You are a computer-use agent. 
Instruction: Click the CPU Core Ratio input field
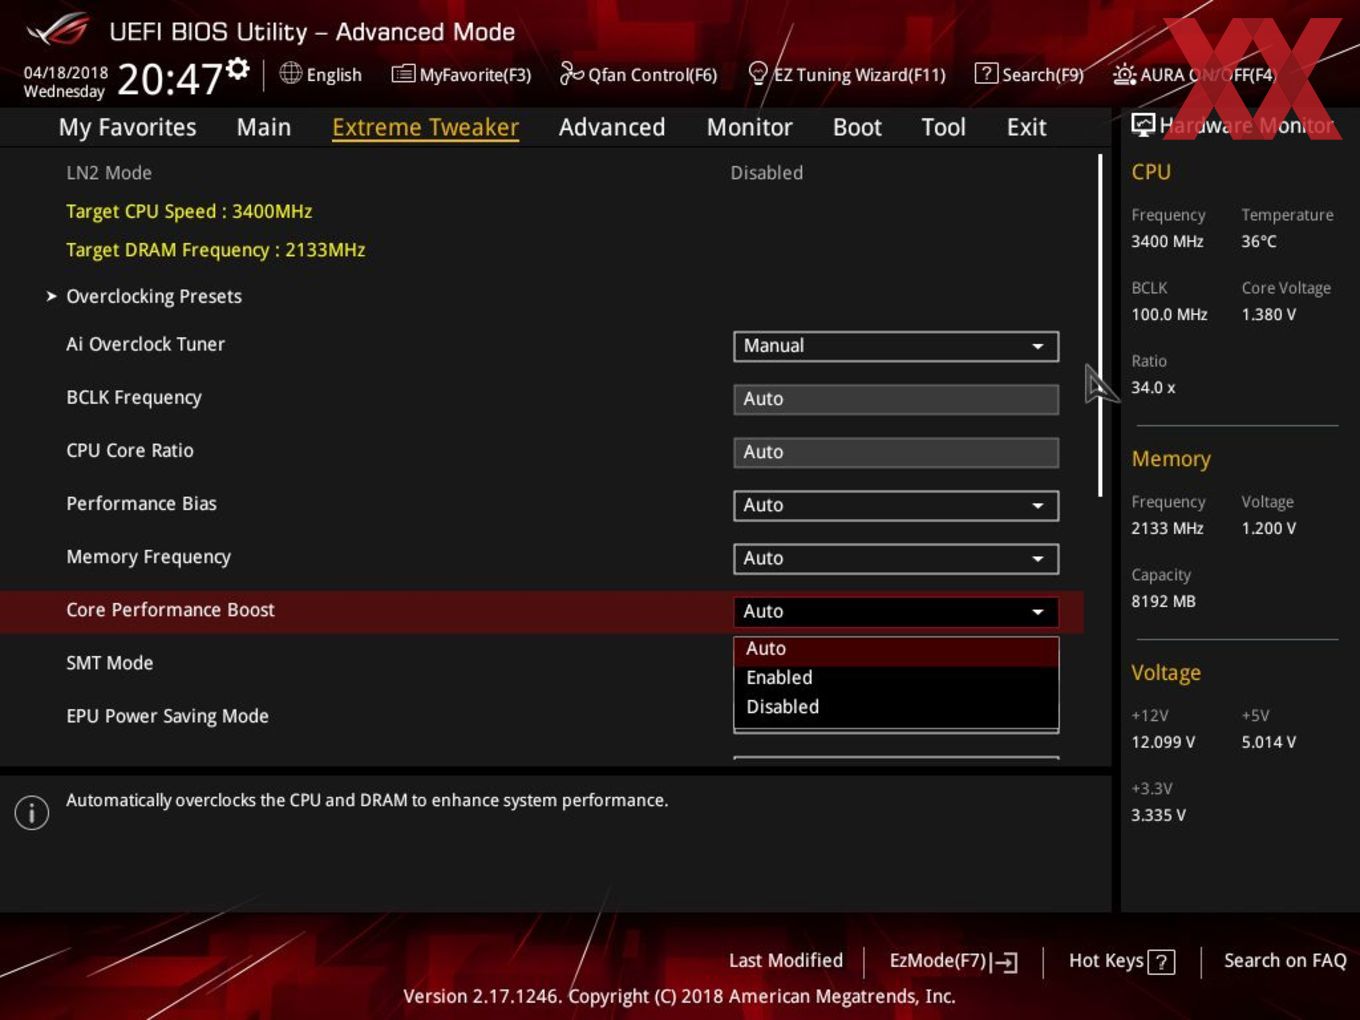(896, 452)
